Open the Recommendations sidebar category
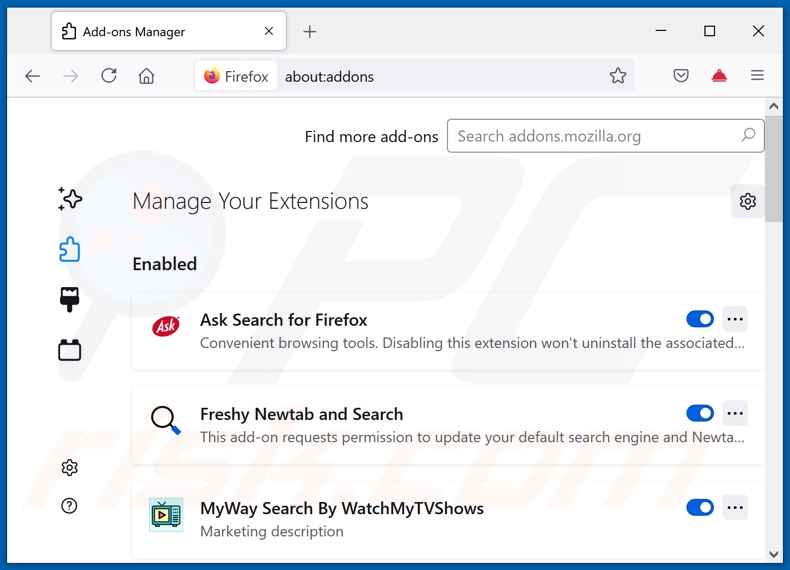790x570 pixels. pyautogui.click(x=69, y=199)
